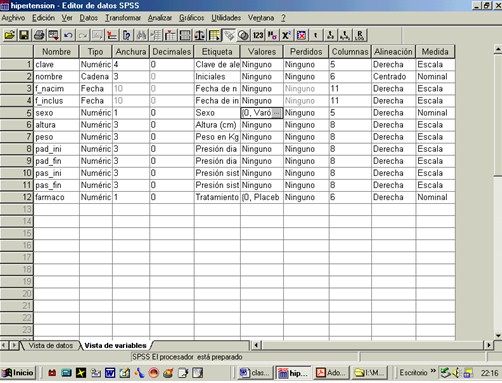Click the Inicio start button
The width and height of the screenshot is (502, 383).
18,373
